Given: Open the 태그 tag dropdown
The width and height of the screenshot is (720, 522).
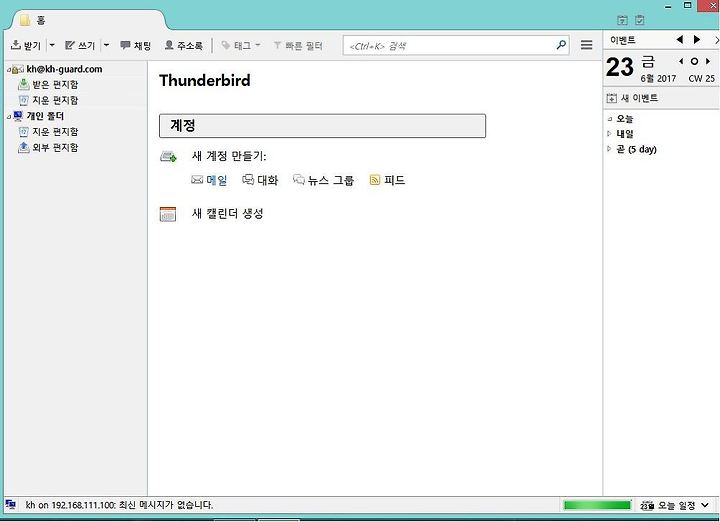Looking at the screenshot, I should point(241,45).
